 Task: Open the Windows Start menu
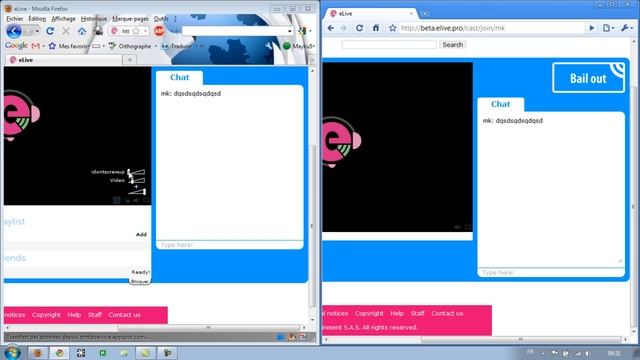pyautogui.click(x=12, y=352)
